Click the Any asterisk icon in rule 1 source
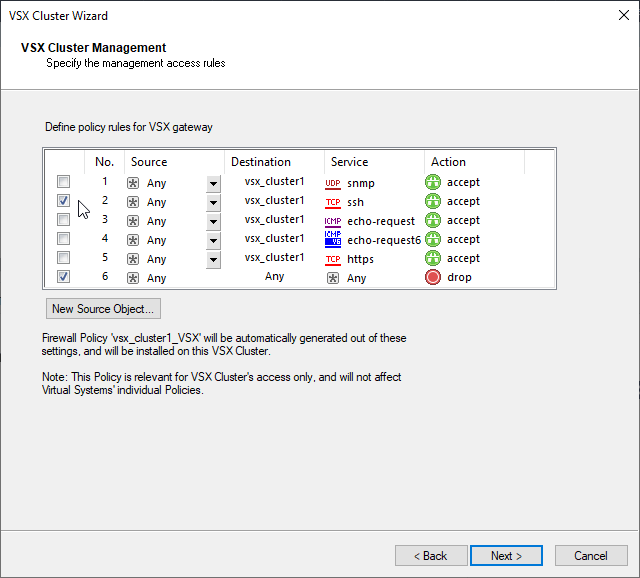This screenshot has height=578, width=640. (133, 183)
